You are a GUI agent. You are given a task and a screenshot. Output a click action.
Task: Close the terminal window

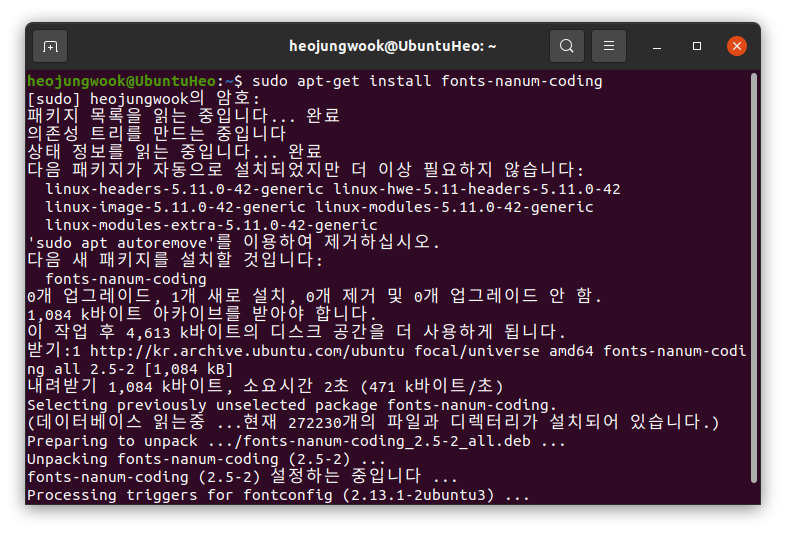pos(737,46)
